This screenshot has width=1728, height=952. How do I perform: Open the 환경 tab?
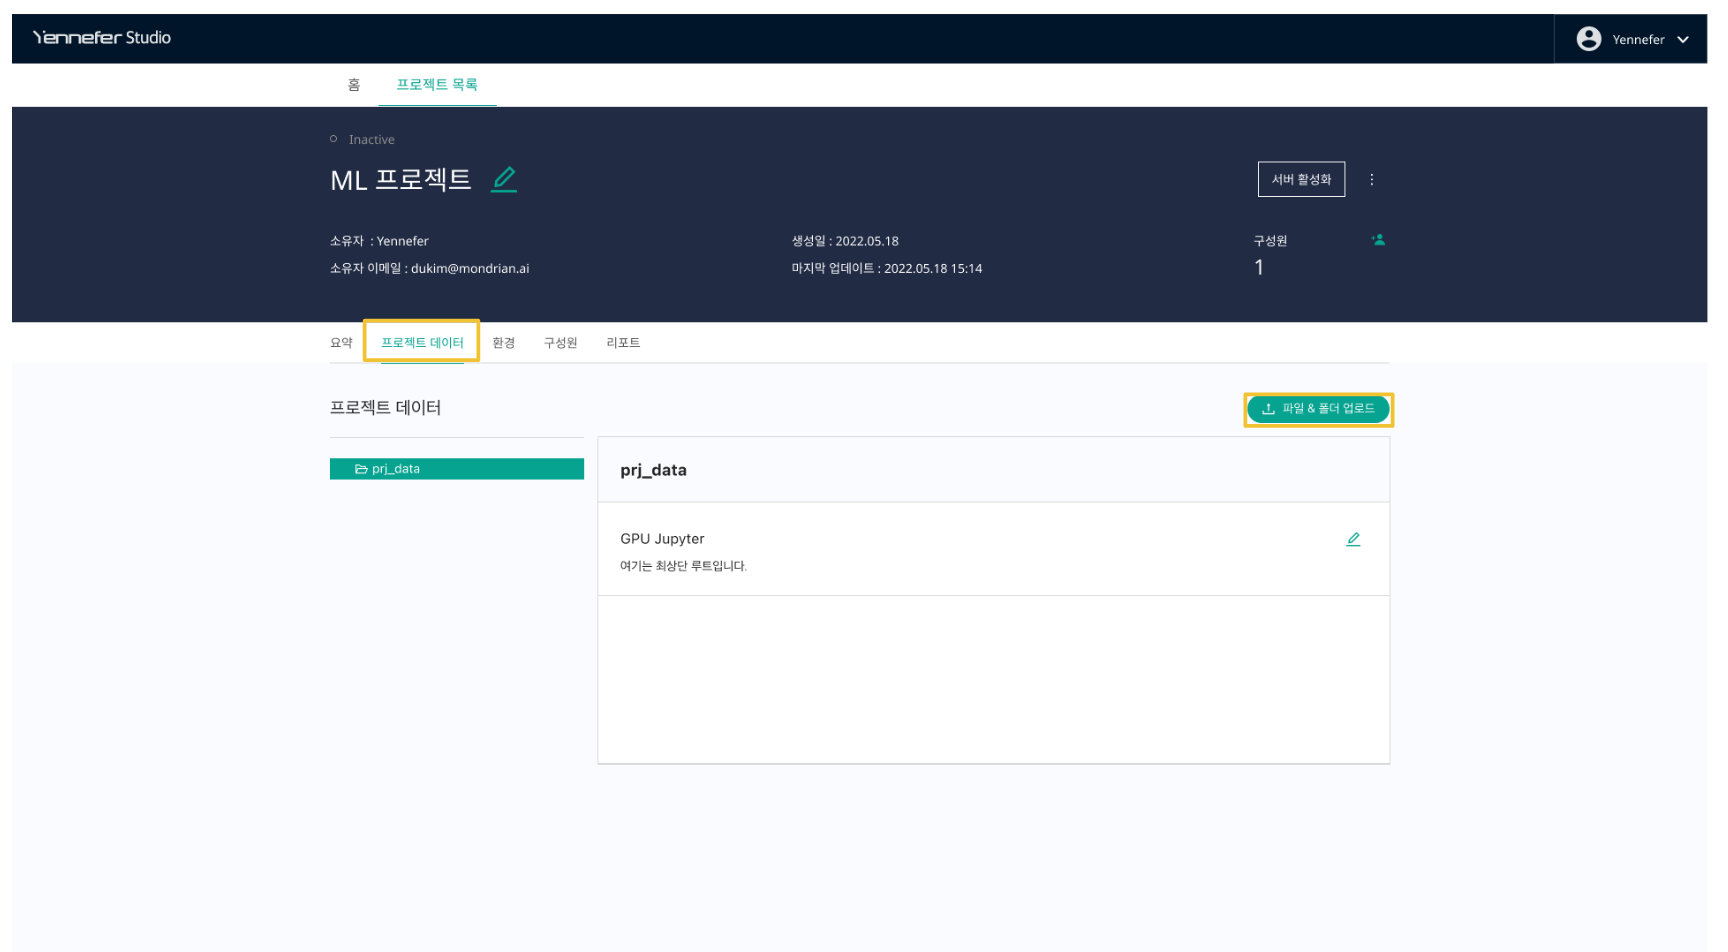(503, 343)
